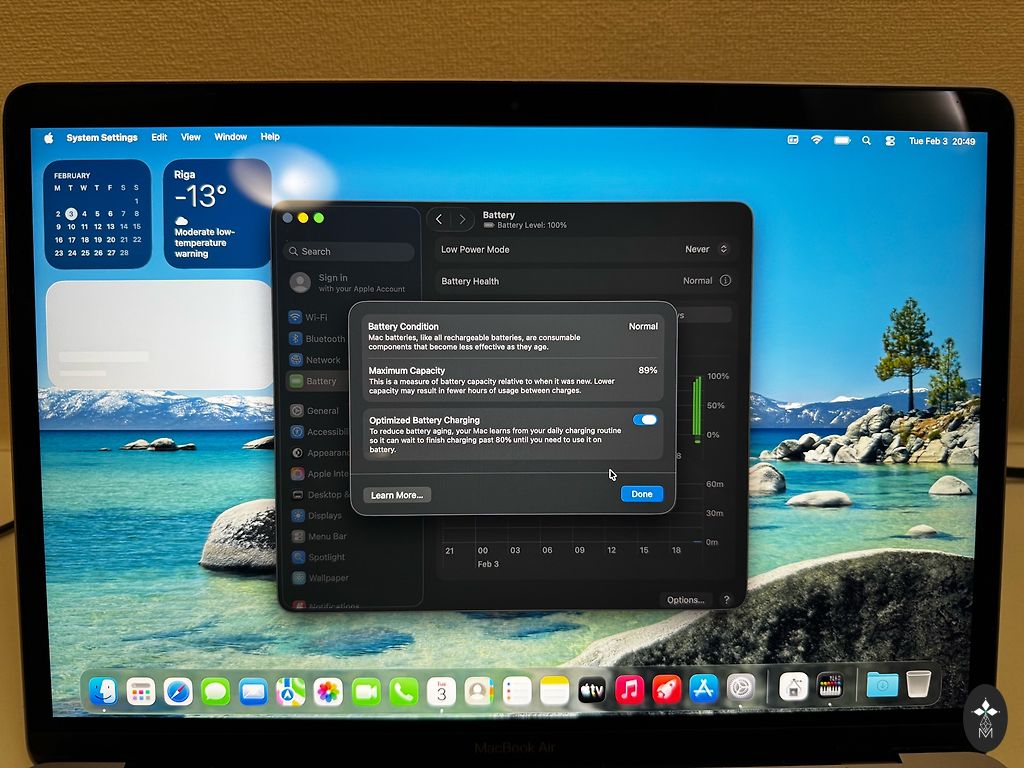Toggle Optimized Battery Charging switch
1024x768 pixels.
tap(645, 420)
